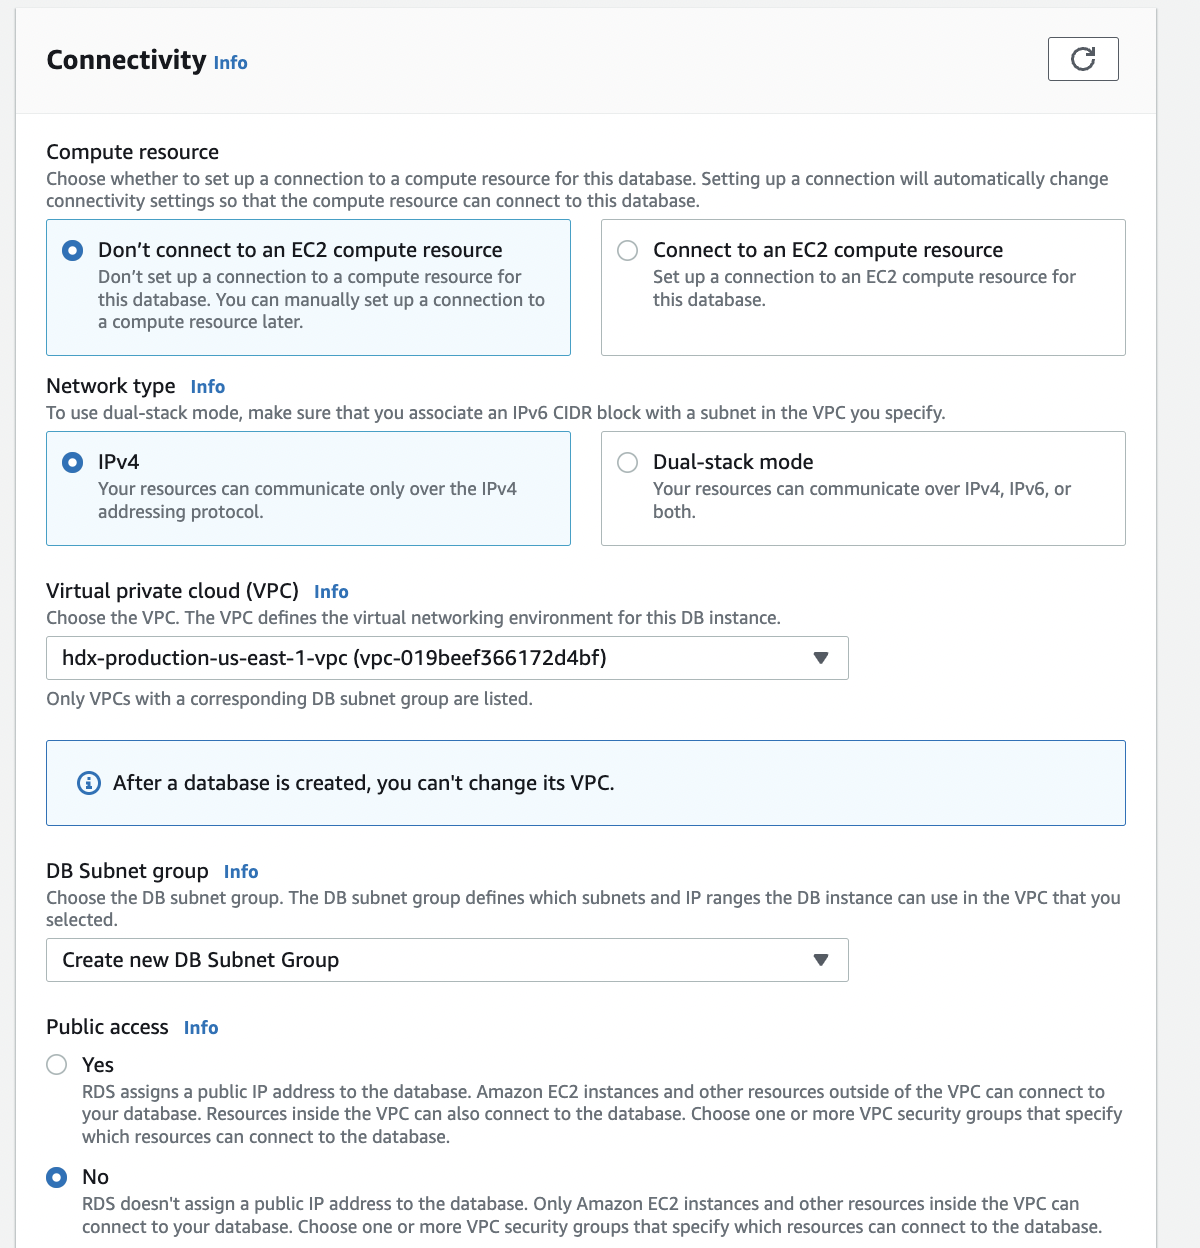
Task: Open the Network type Info link
Action: click(x=208, y=387)
